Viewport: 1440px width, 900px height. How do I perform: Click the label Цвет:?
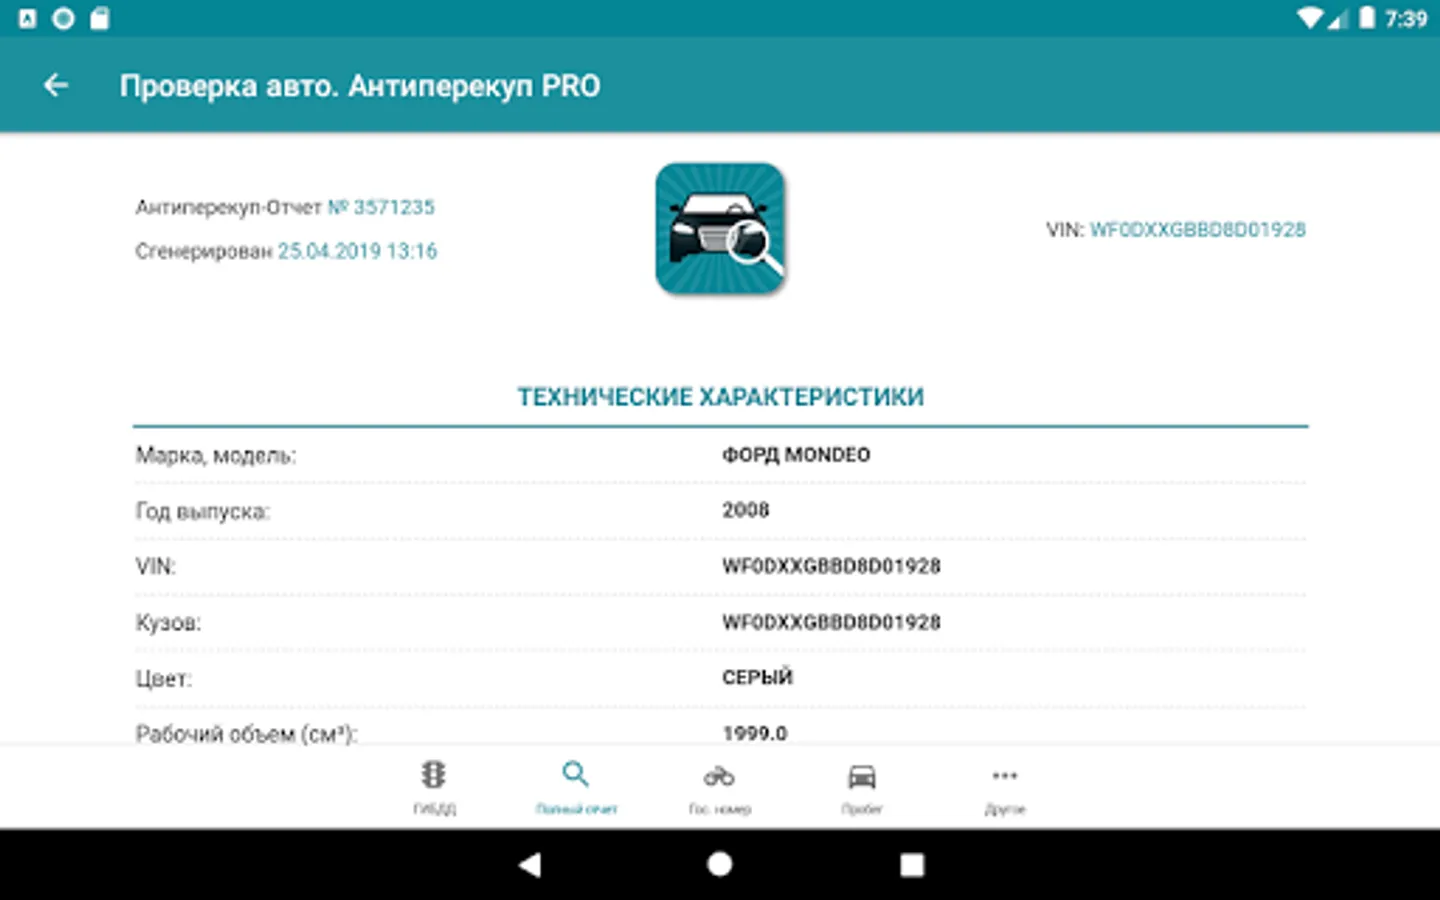163,679
